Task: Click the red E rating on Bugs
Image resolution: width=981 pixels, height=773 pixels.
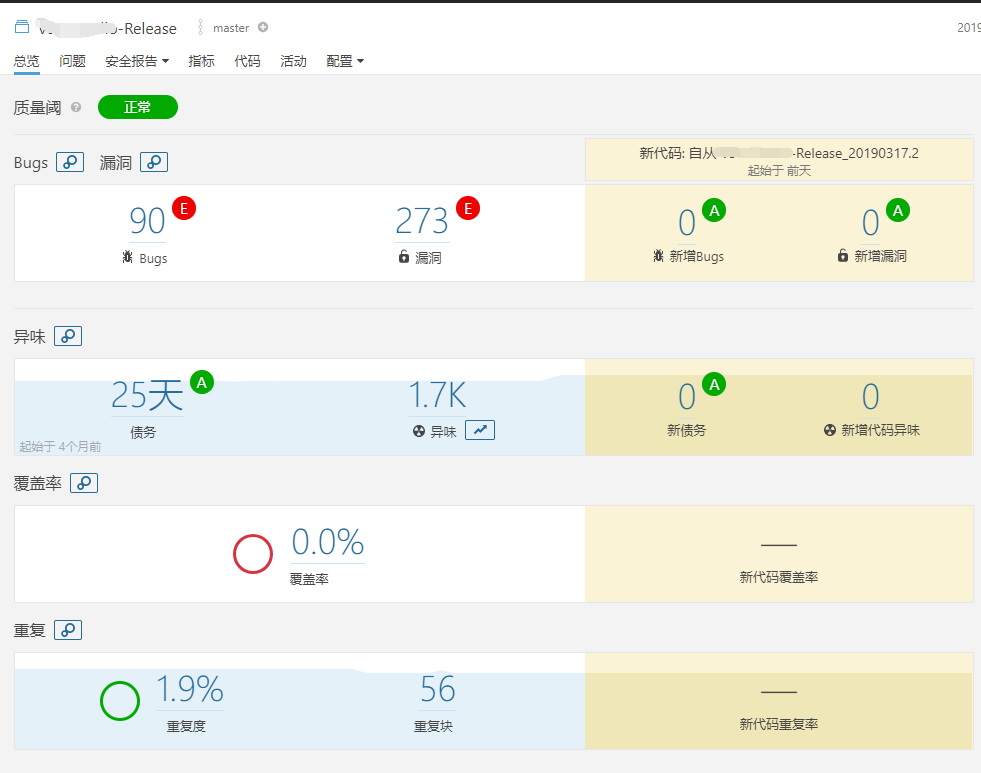Action: coord(184,208)
